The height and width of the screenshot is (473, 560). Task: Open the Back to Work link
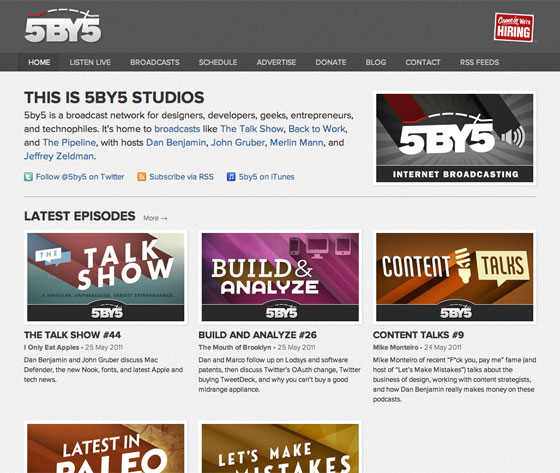(x=317, y=129)
